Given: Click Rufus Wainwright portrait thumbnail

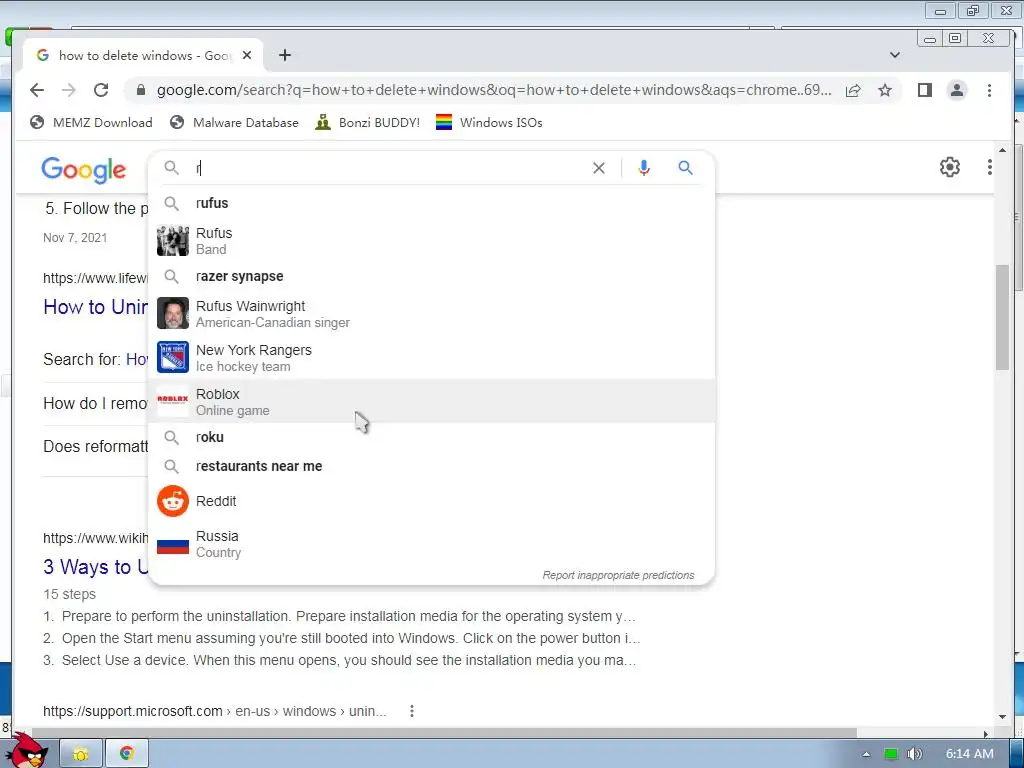Looking at the screenshot, I should (x=172, y=313).
